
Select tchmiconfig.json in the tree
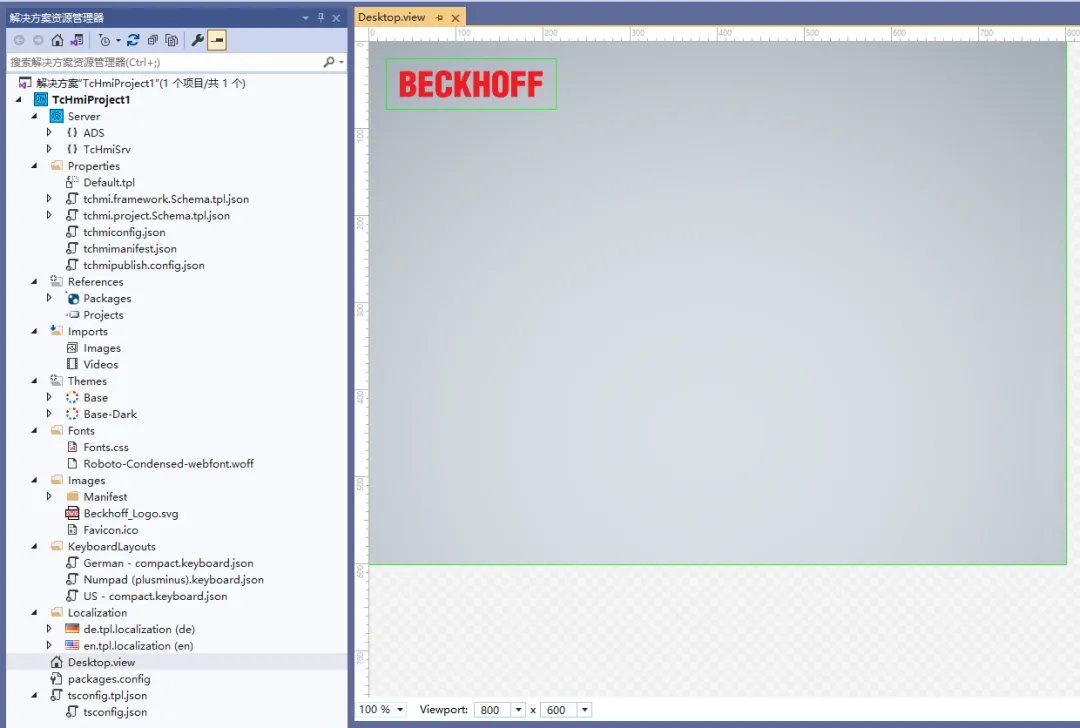124,232
